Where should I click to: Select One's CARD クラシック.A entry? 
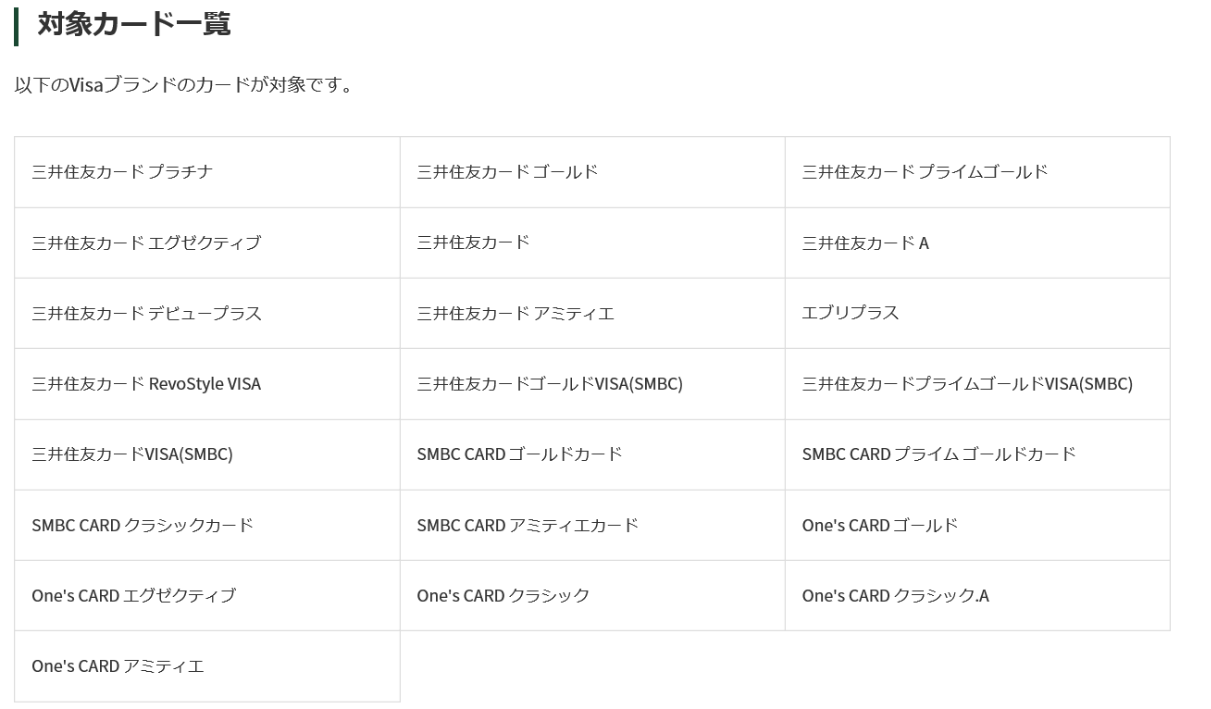coord(978,595)
